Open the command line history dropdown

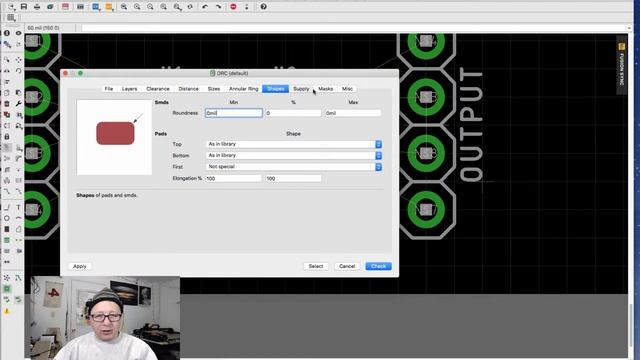[x=629, y=28]
